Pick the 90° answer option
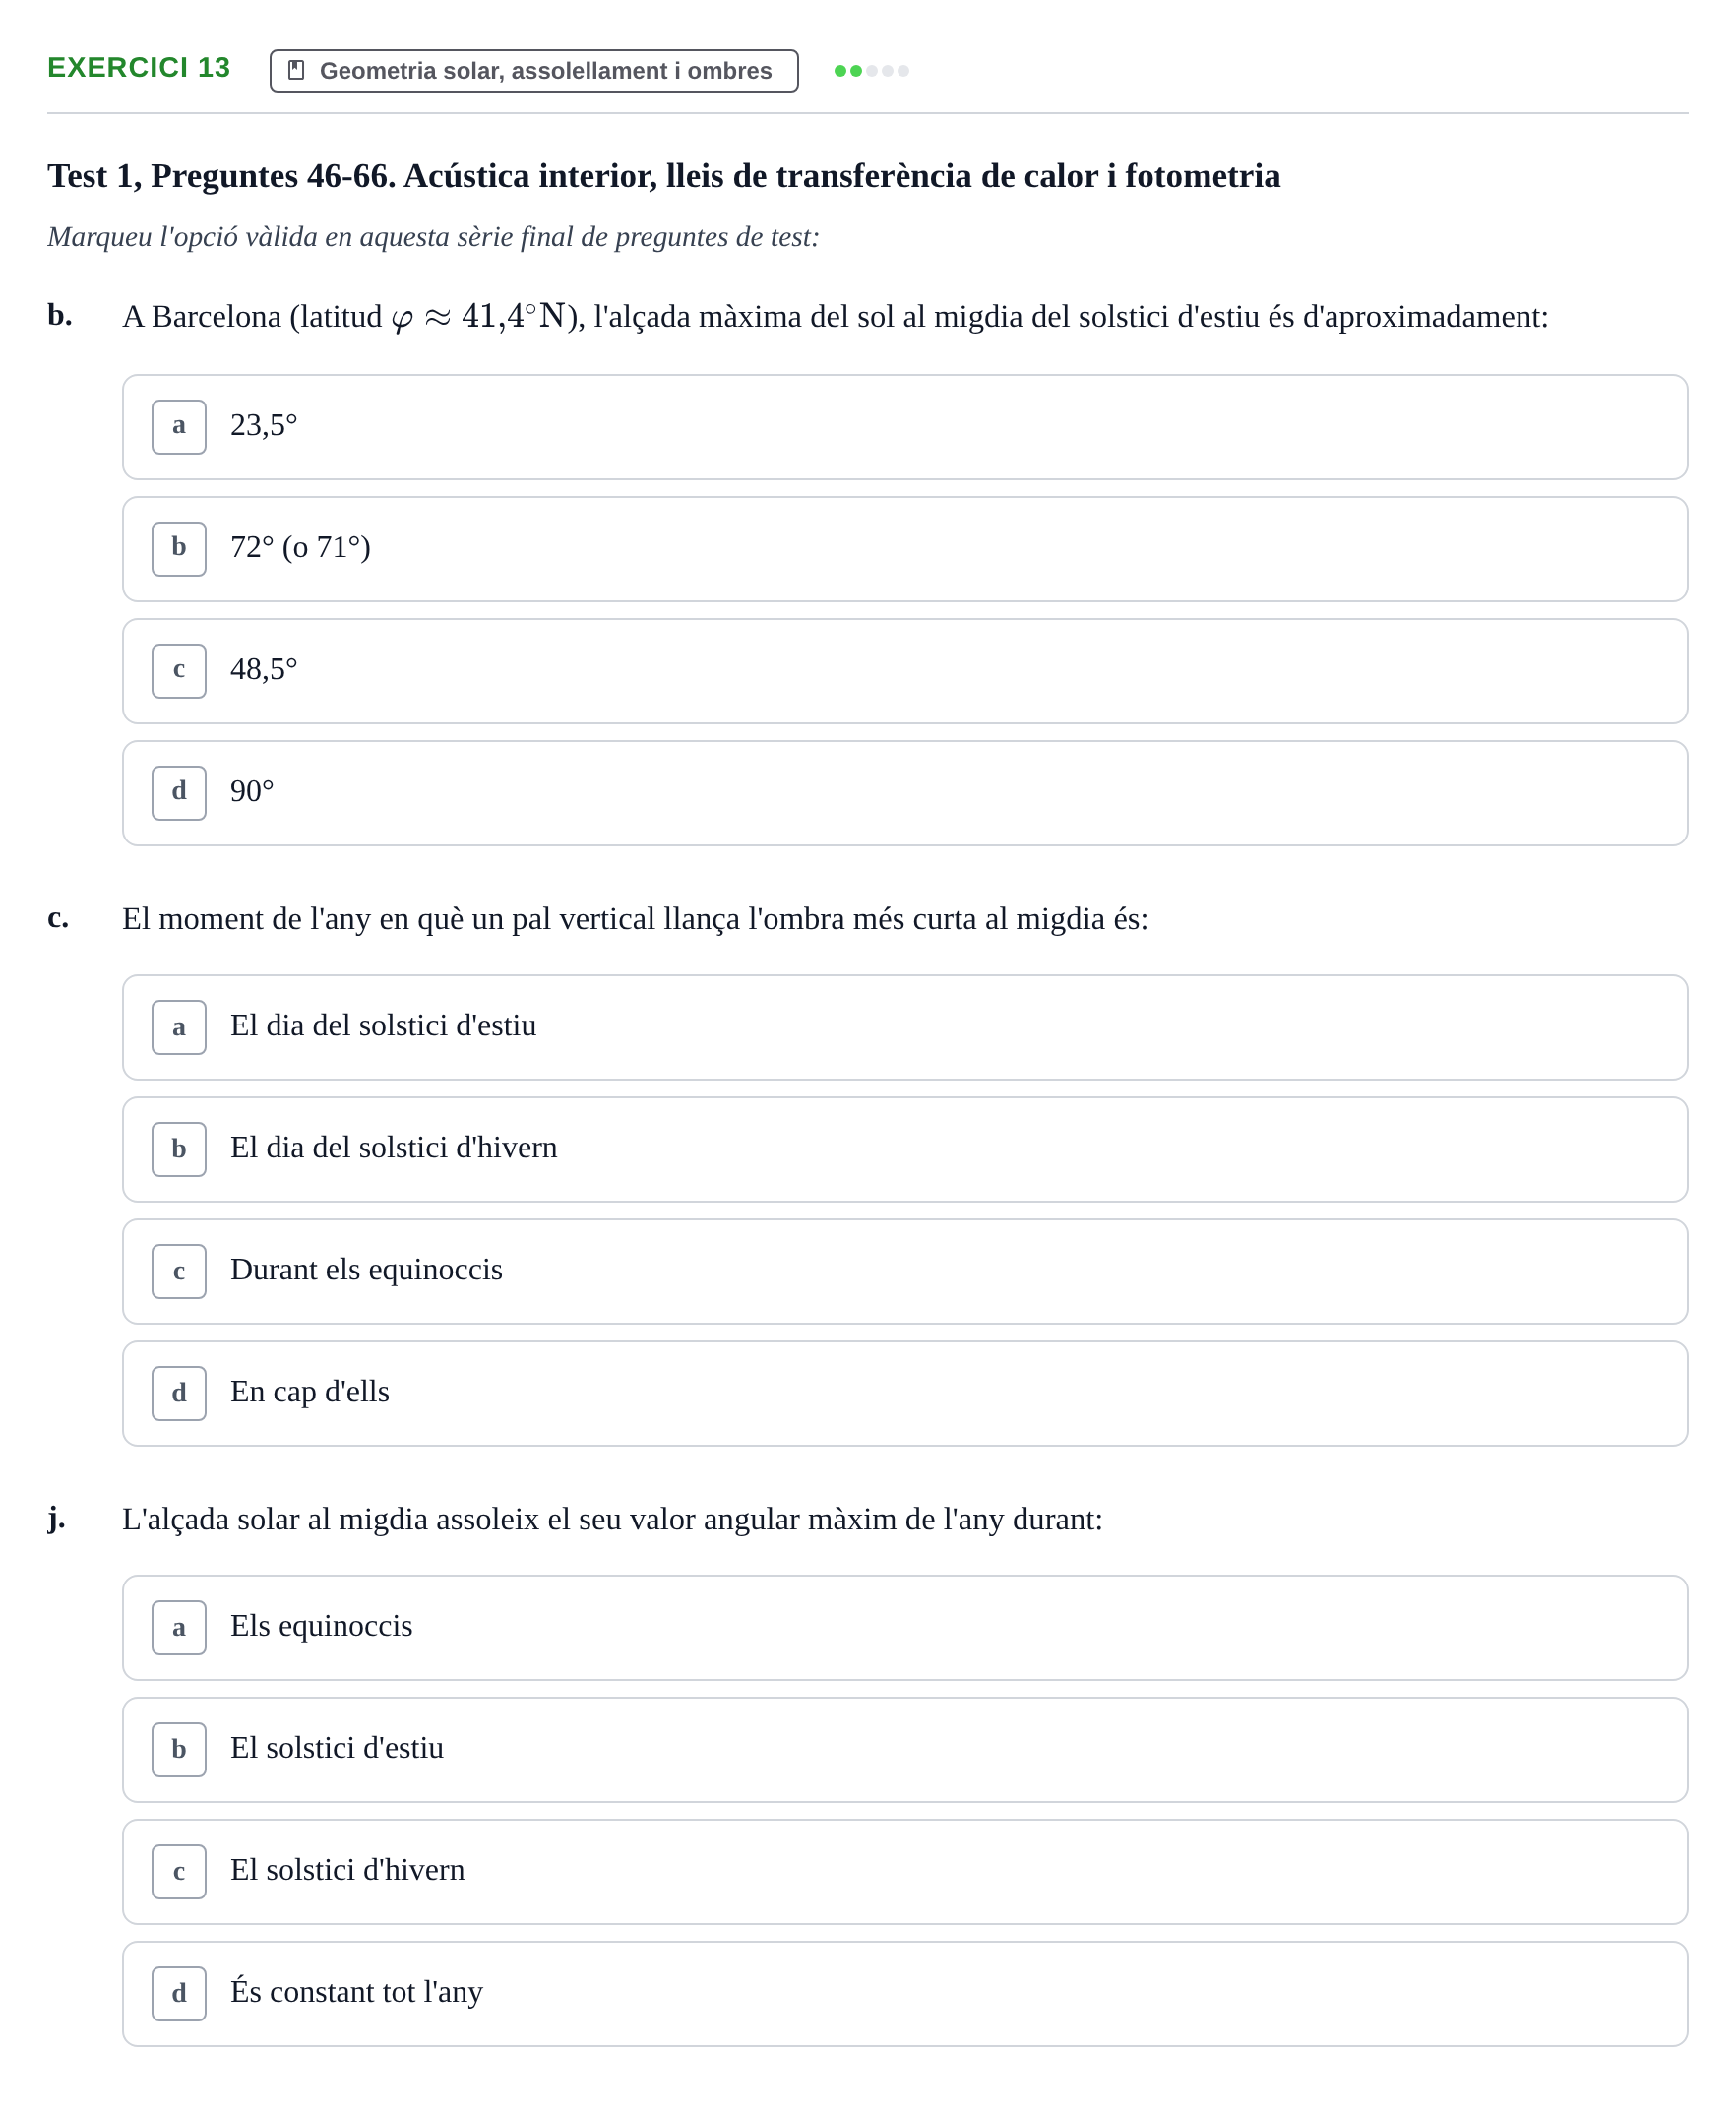 [x=905, y=793]
